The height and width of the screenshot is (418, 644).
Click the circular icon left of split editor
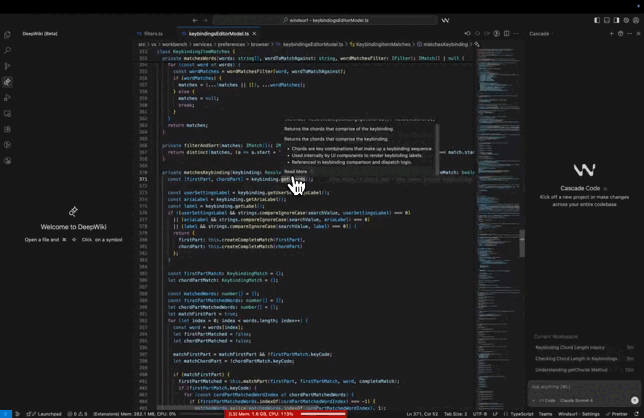[497, 34]
